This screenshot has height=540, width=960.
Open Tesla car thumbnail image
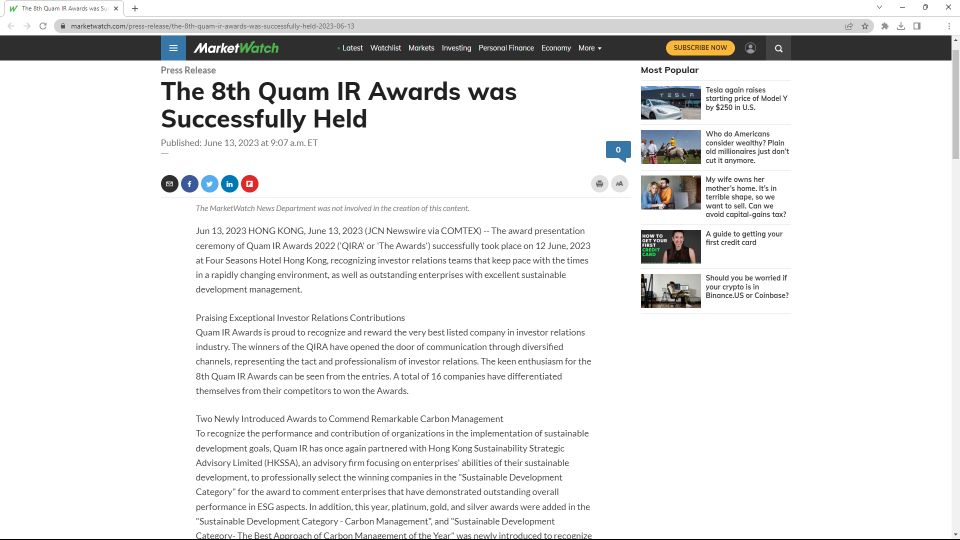[x=670, y=103]
